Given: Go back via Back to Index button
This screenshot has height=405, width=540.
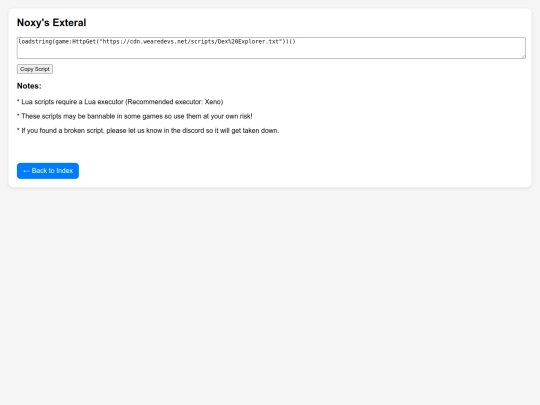Looking at the screenshot, I should 48,171.
